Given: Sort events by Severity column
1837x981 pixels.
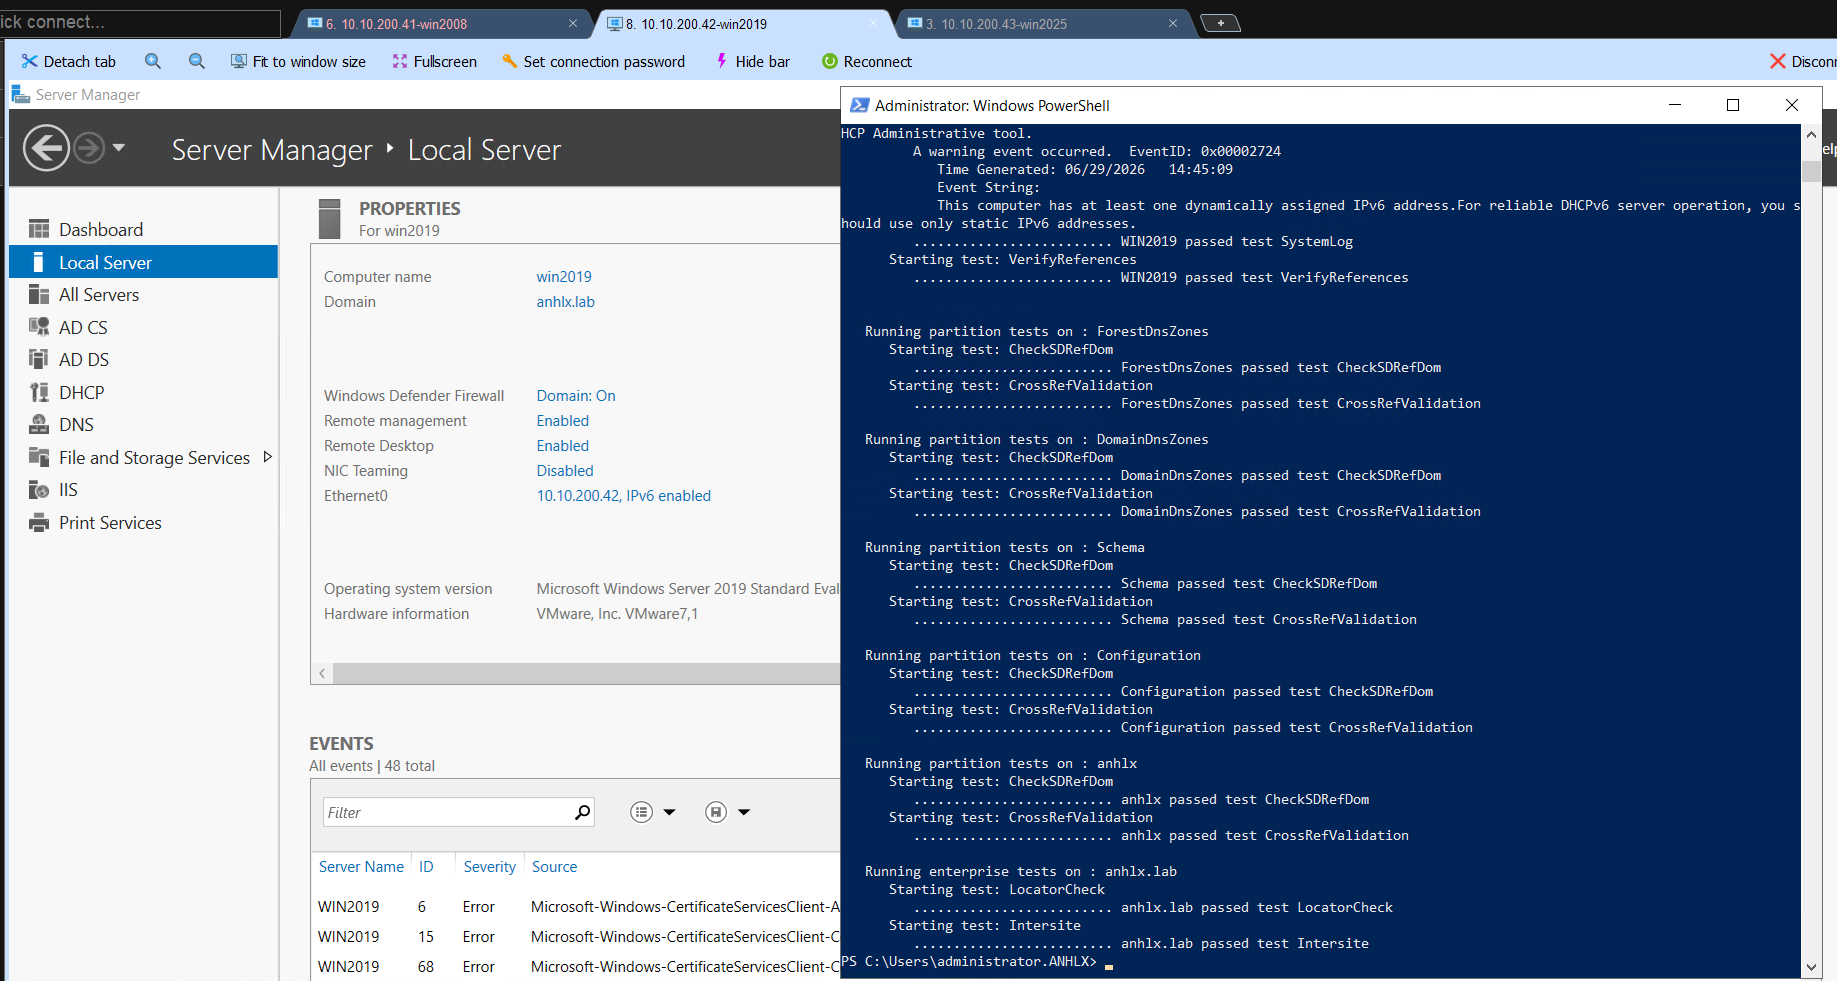Looking at the screenshot, I should pyautogui.click(x=489, y=866).
